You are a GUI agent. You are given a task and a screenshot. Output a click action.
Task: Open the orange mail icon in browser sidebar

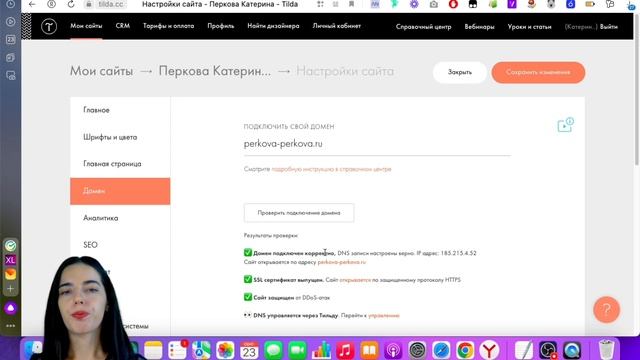pos(11,274)
